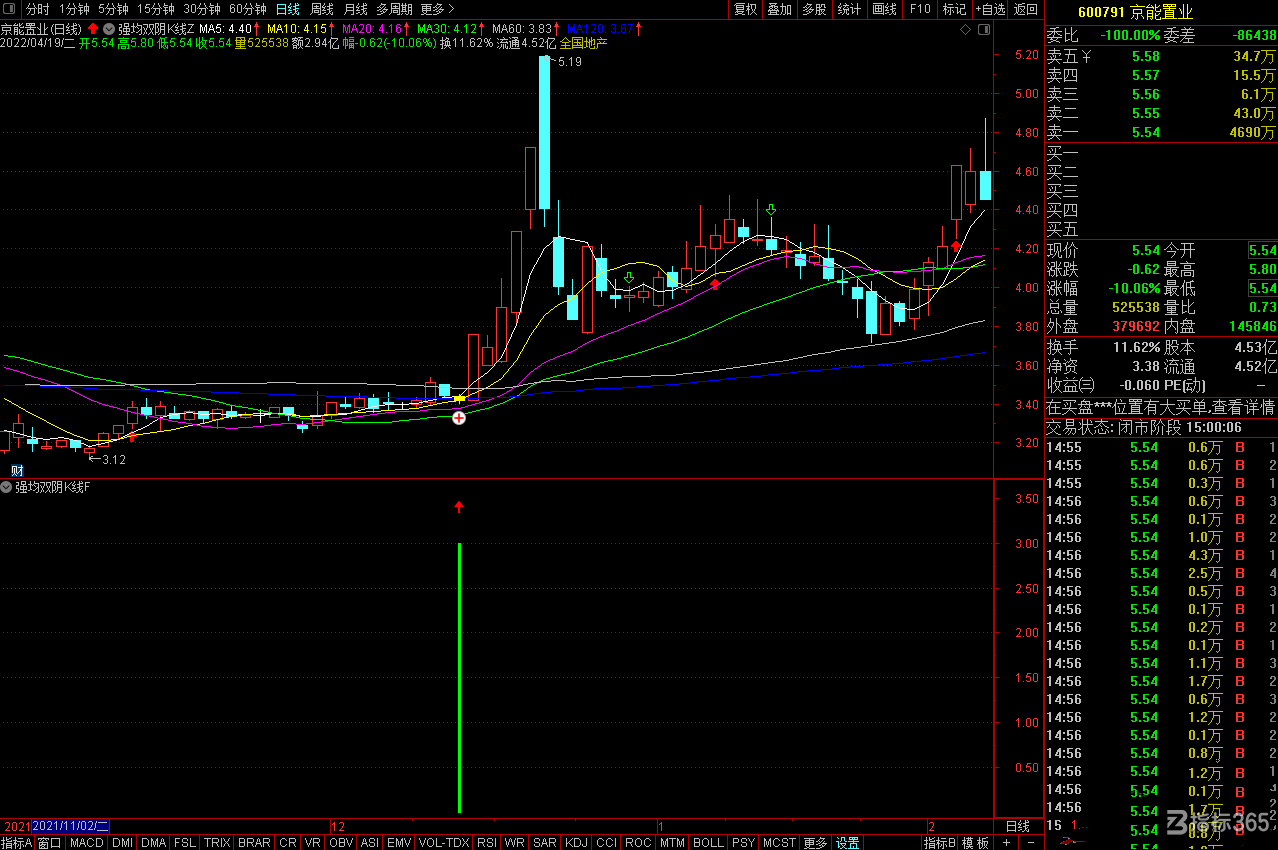Click the ¥ symbol next to 卖五

point(1085,57)
